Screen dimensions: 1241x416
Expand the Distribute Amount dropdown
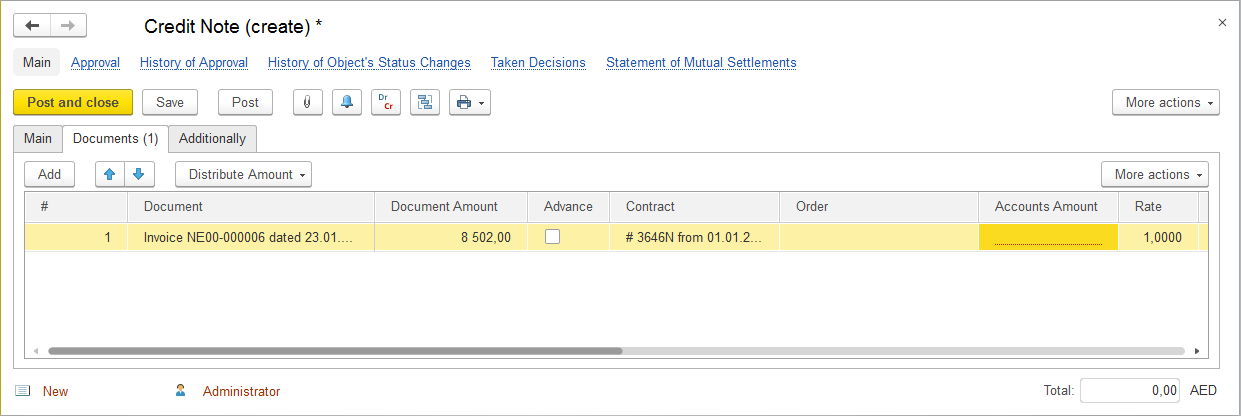243,174
